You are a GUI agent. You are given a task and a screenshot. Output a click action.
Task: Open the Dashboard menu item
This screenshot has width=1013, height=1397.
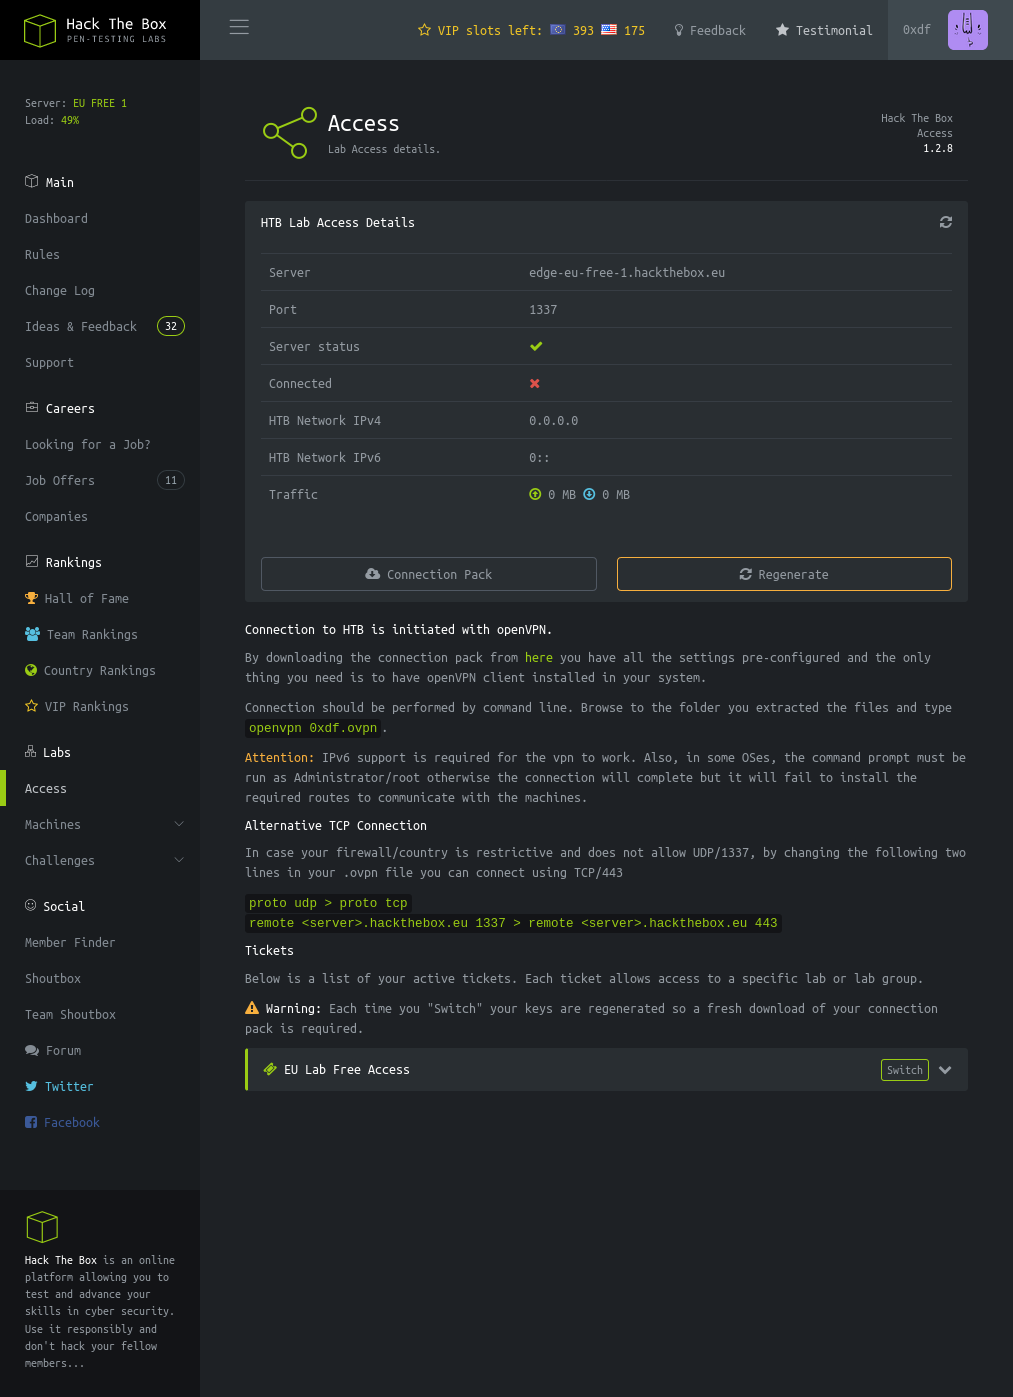[x=56, y=219]
